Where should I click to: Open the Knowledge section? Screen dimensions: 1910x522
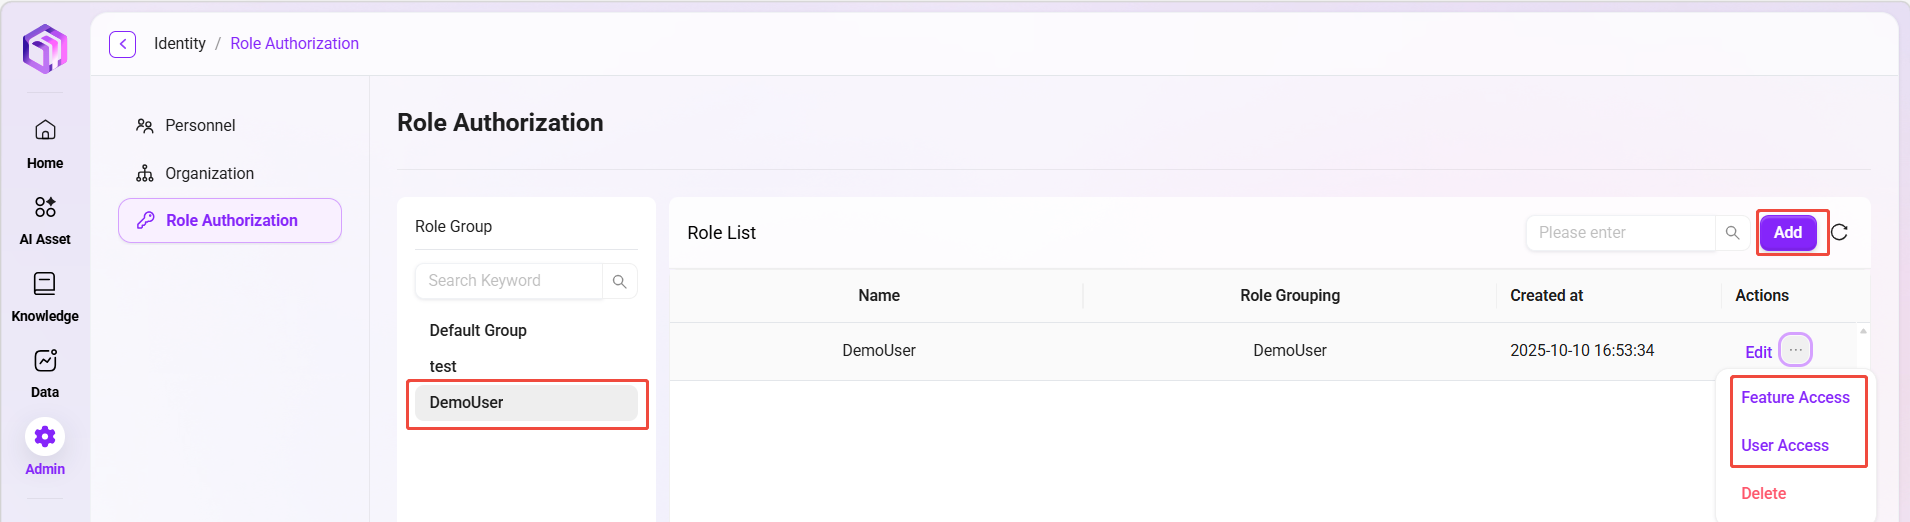[45, 297]
